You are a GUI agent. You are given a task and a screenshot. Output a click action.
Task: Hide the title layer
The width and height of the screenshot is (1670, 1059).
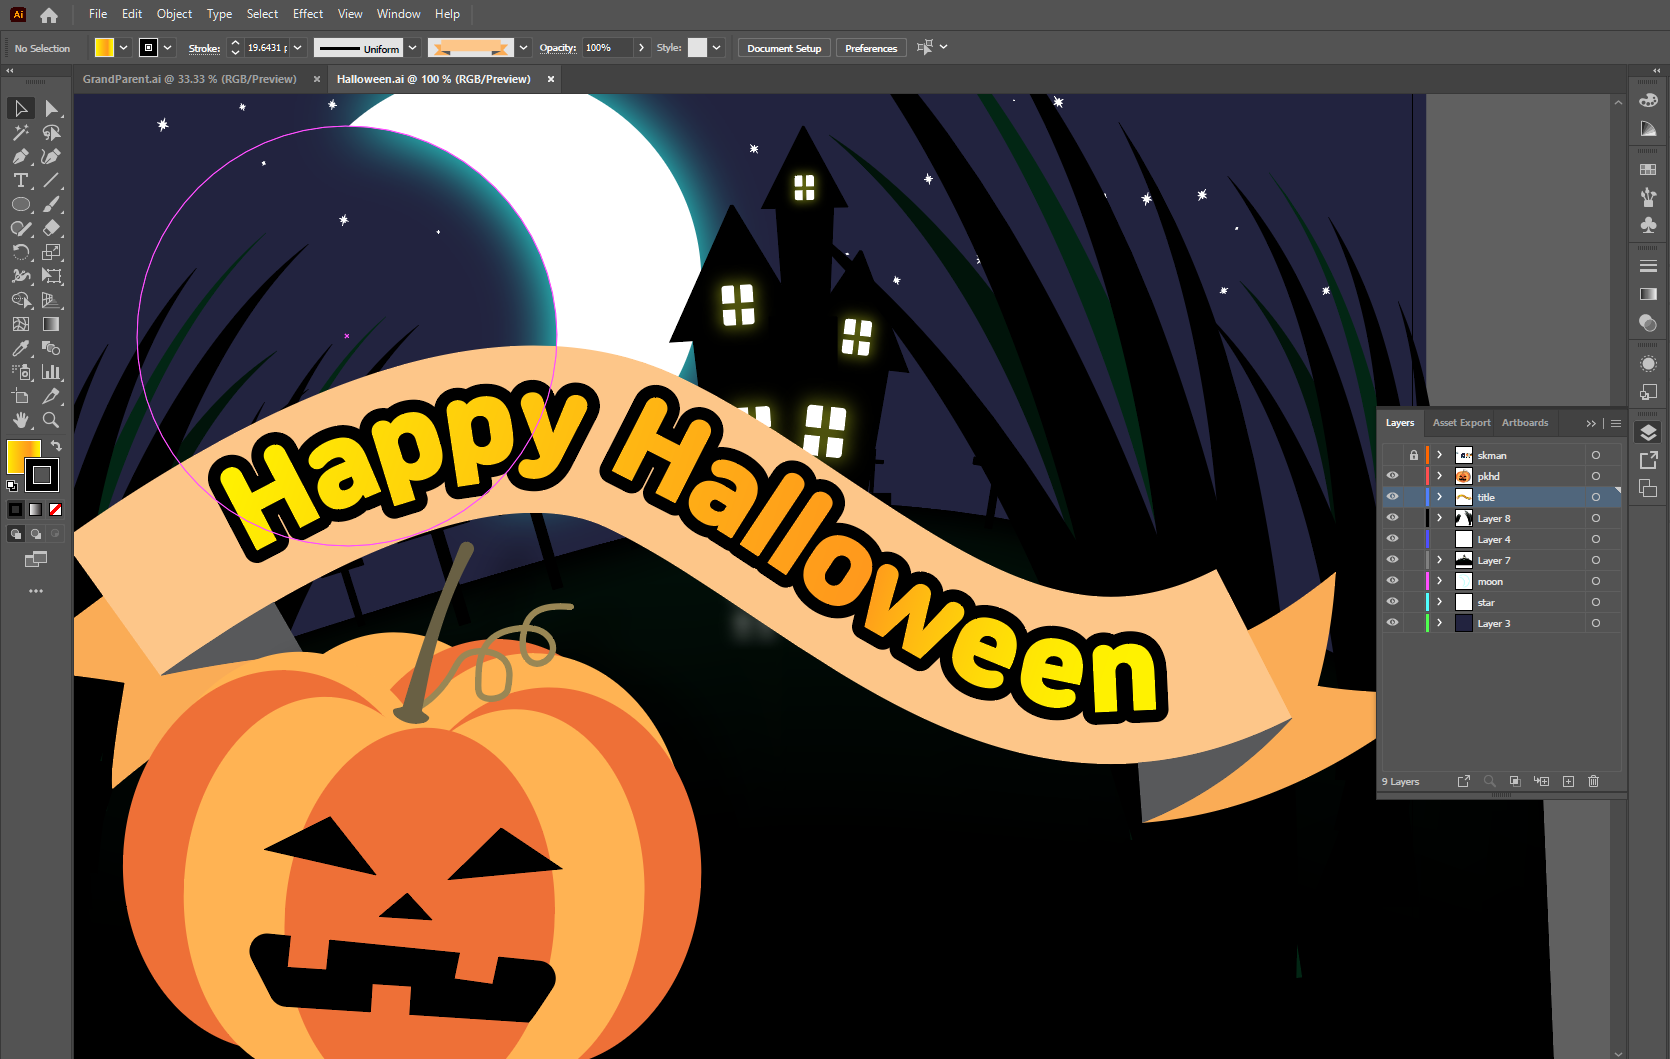1392,497
